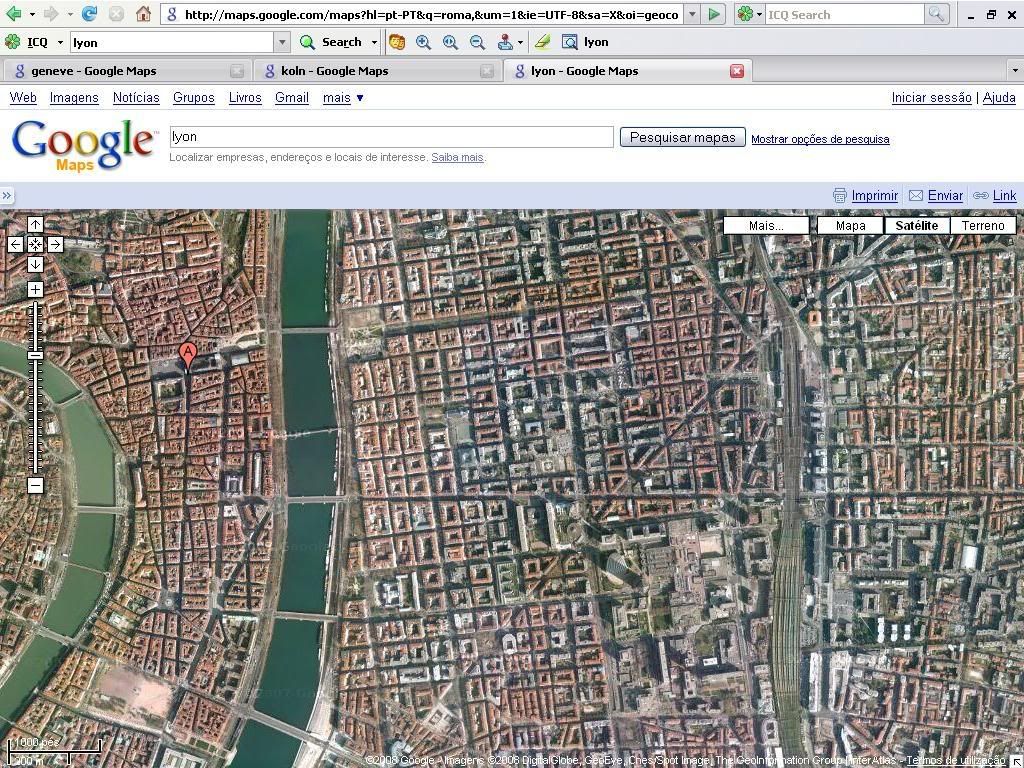Pan the map left with the arrow
This screenshot has height=768, width=1024.
coord(15,244)
